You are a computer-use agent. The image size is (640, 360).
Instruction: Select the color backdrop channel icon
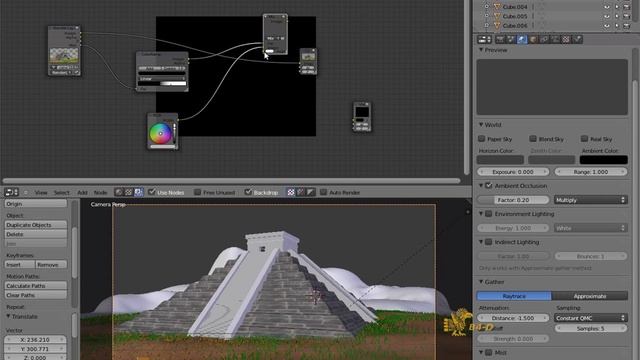[301, 192]
